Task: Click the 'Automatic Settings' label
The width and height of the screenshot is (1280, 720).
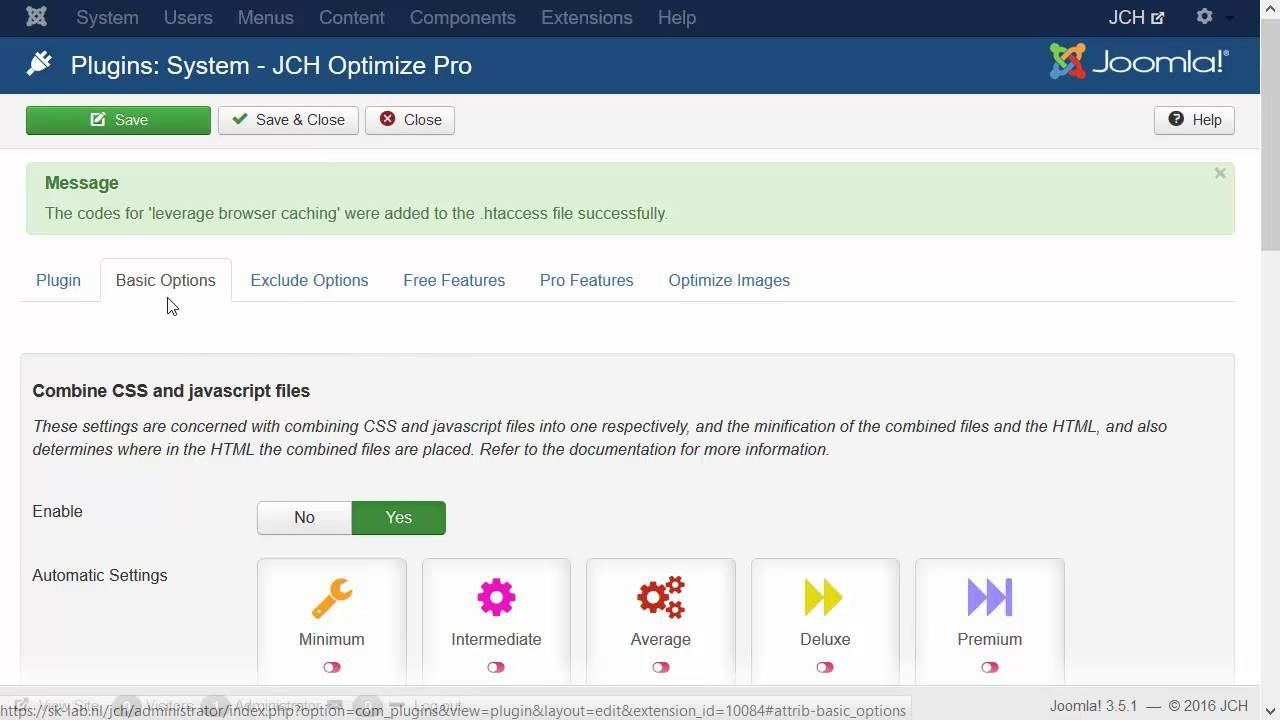Action: pyautogui.click(x=100, y=575)
